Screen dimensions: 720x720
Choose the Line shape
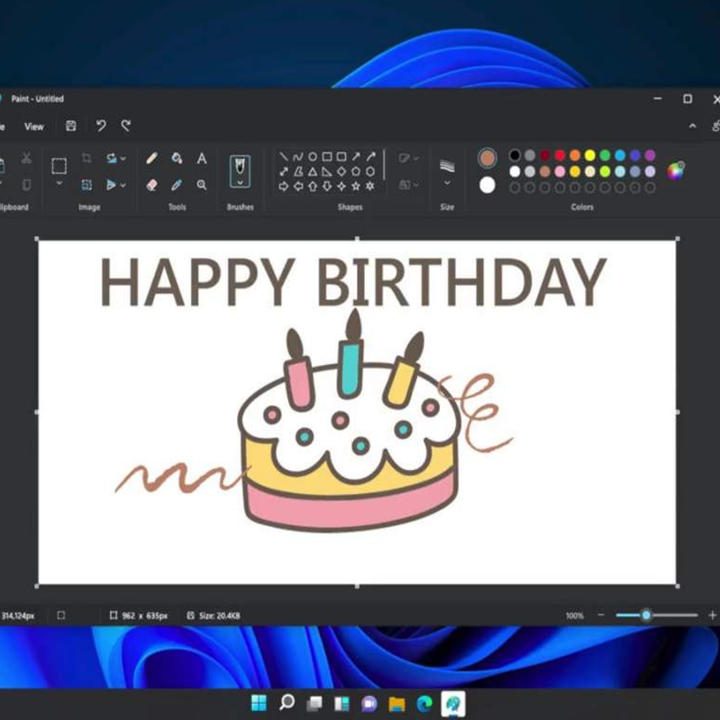click(284, 157)
